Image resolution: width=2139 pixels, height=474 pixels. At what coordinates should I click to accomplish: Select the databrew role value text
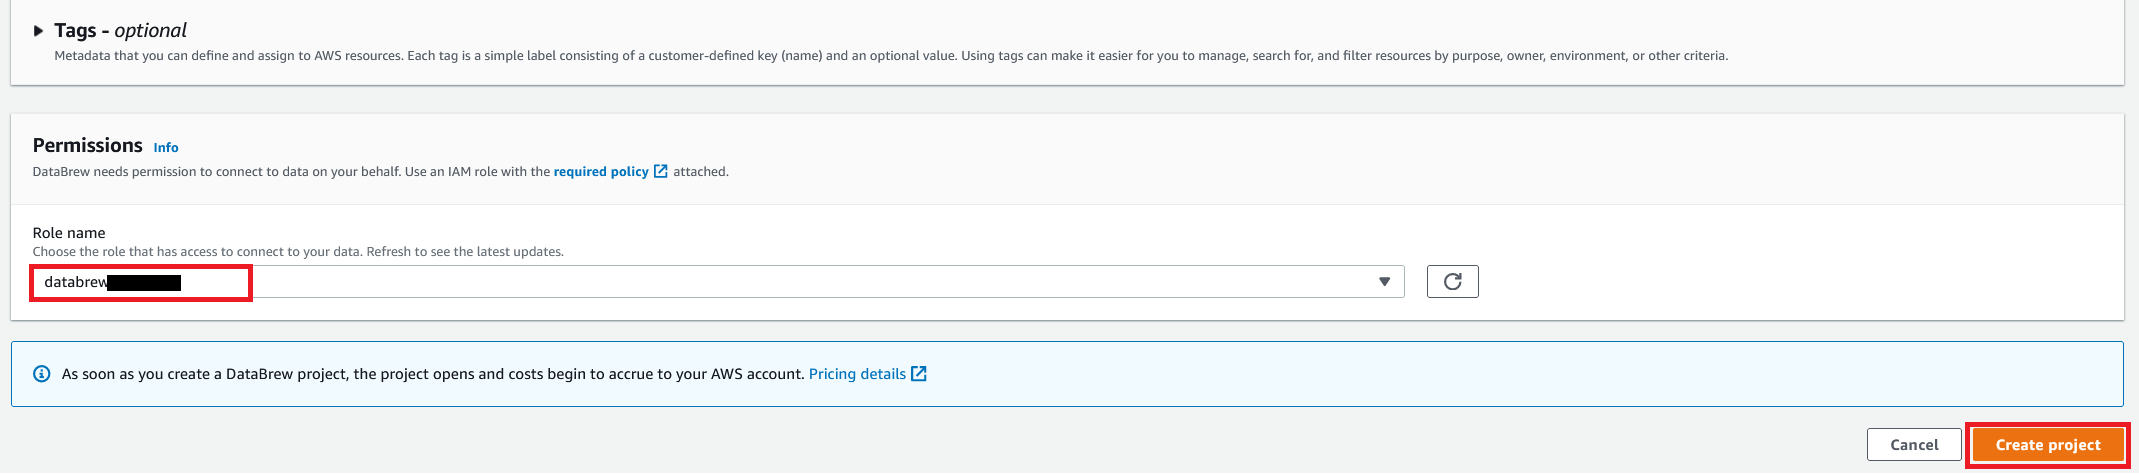(76, 282)
